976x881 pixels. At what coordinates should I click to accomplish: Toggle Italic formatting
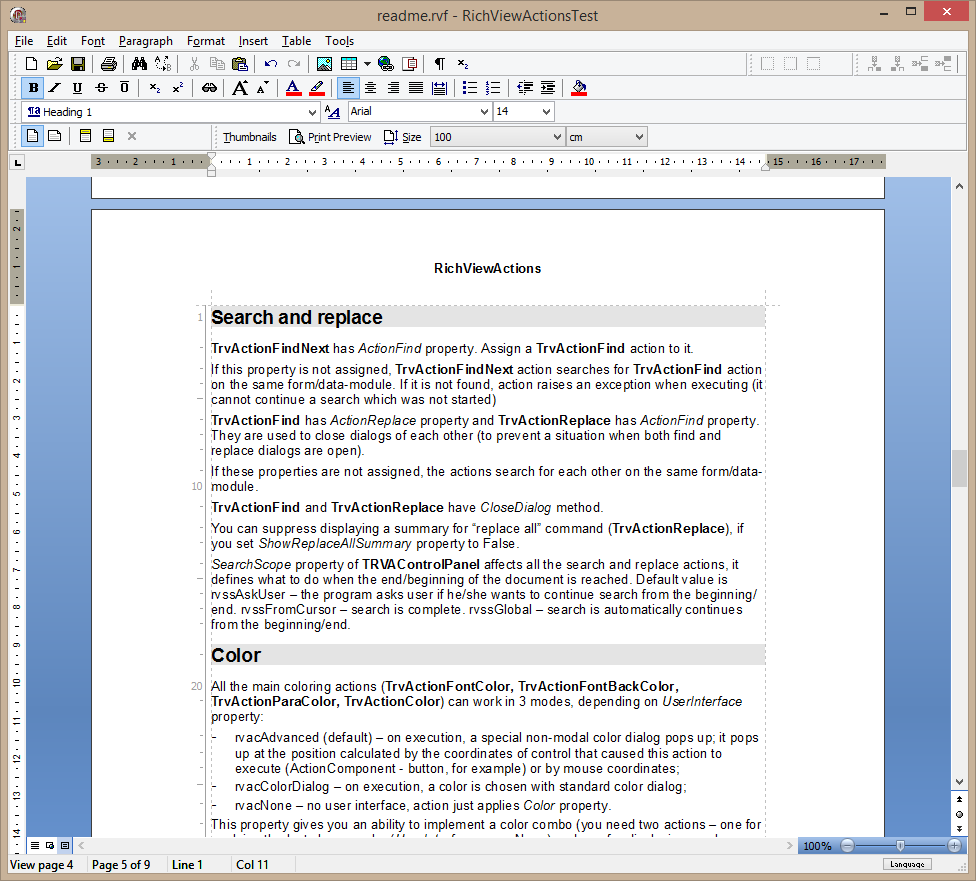click(x=55, y=88)
